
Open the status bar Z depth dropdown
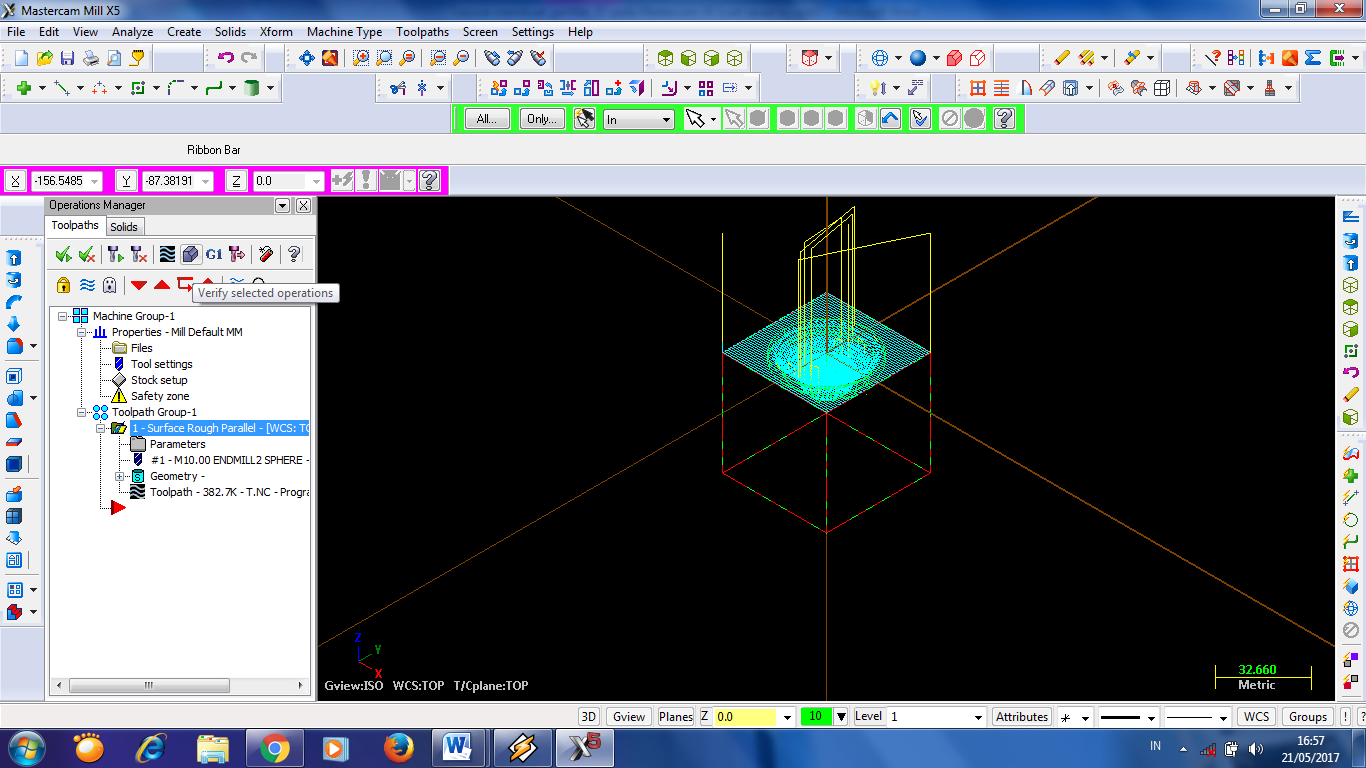coord(788,717)
